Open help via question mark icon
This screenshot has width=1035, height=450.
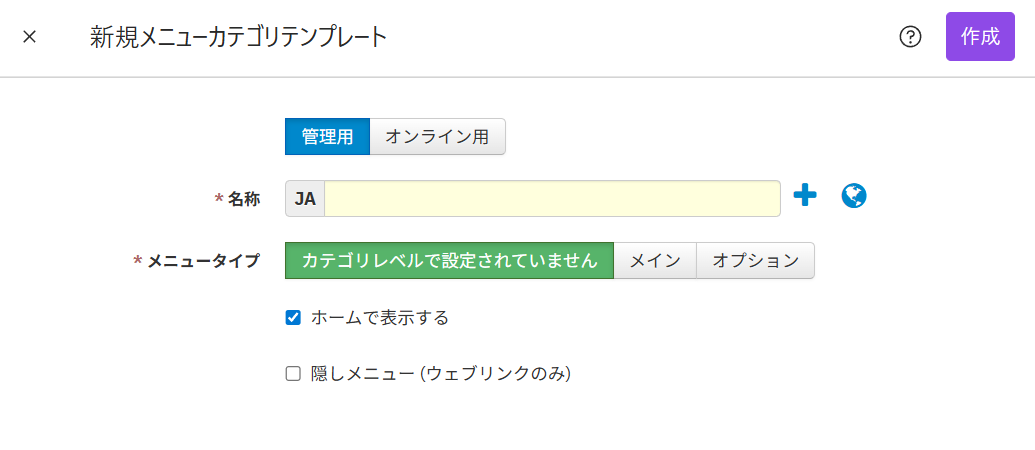pyautogui.click(x=910, y=37)
